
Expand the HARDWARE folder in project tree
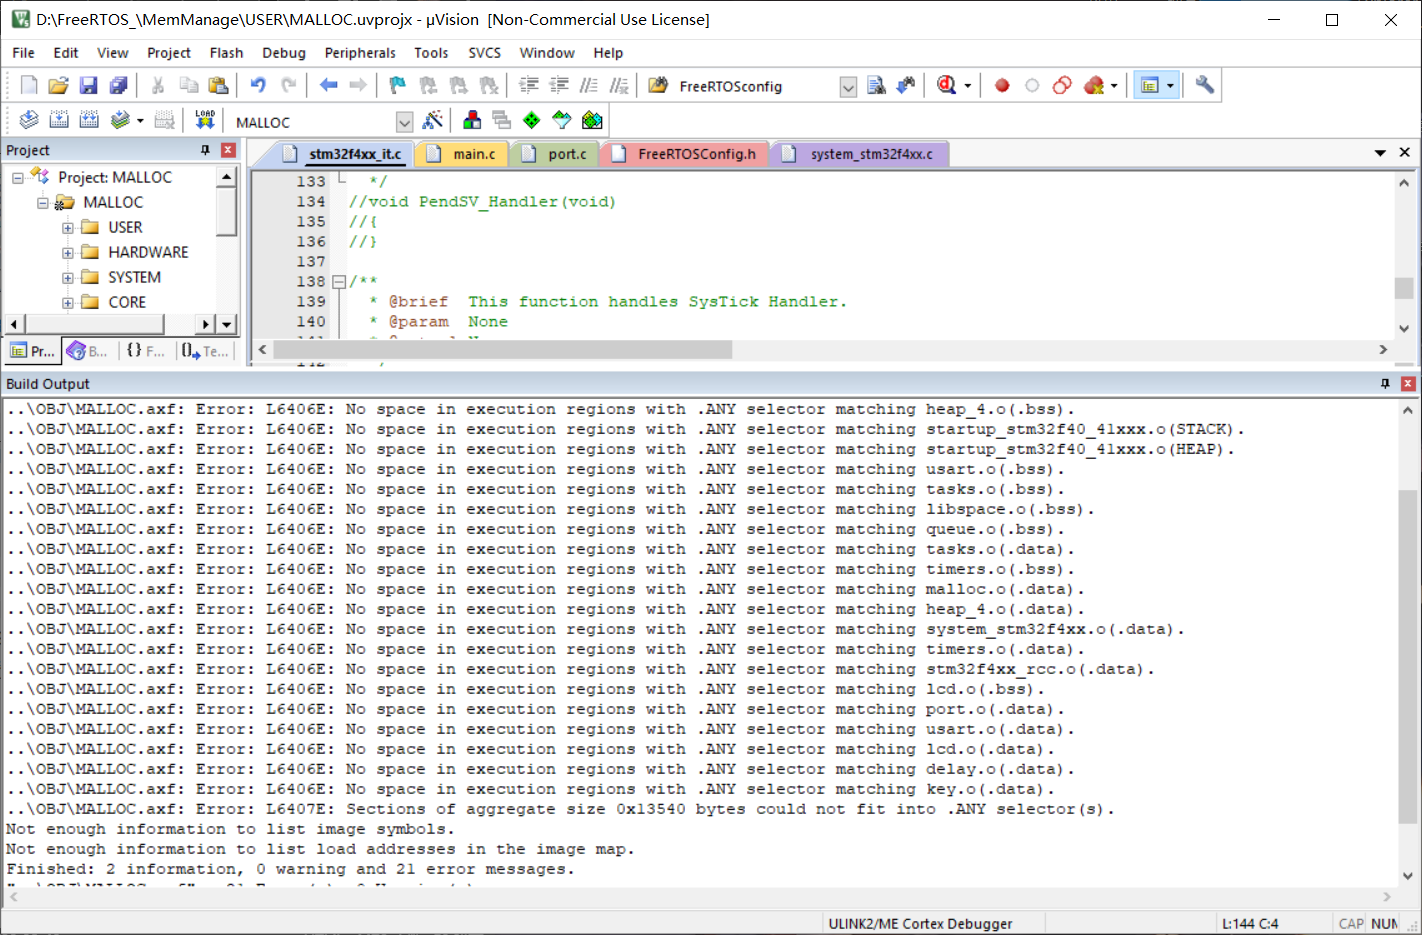(67, 251)
